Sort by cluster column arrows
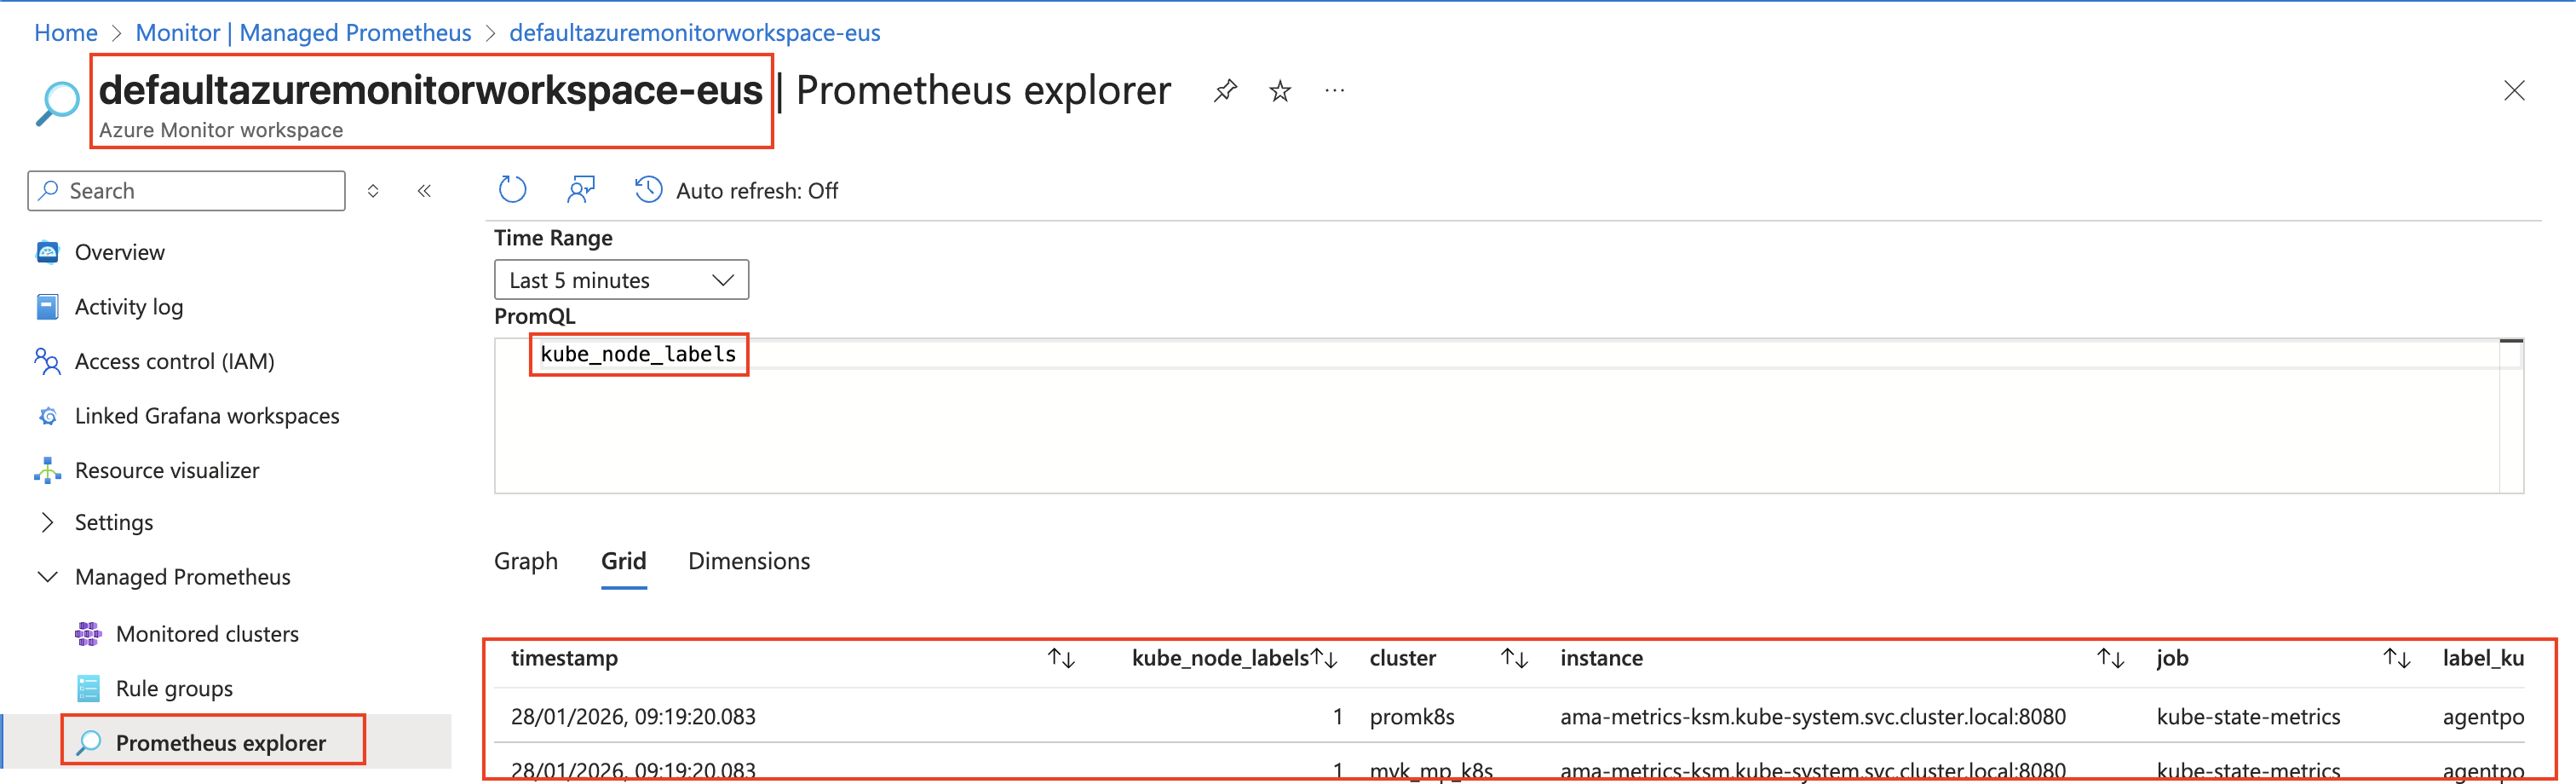Screen dimensions: 2576x784 (1514, 658)
